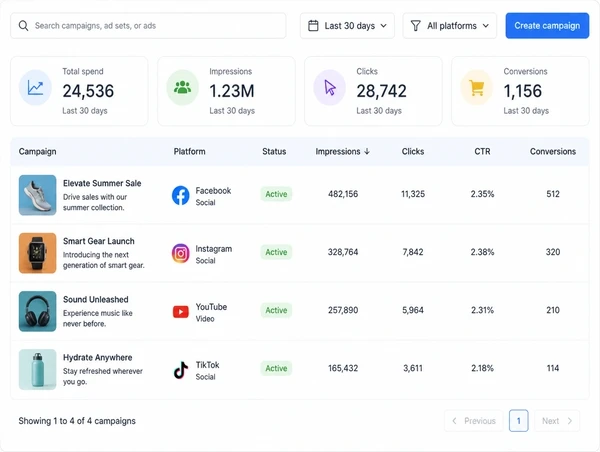The image size is (600, 452).
Task: Select the 114 conversions cell
Action: [x=553, y=368]
